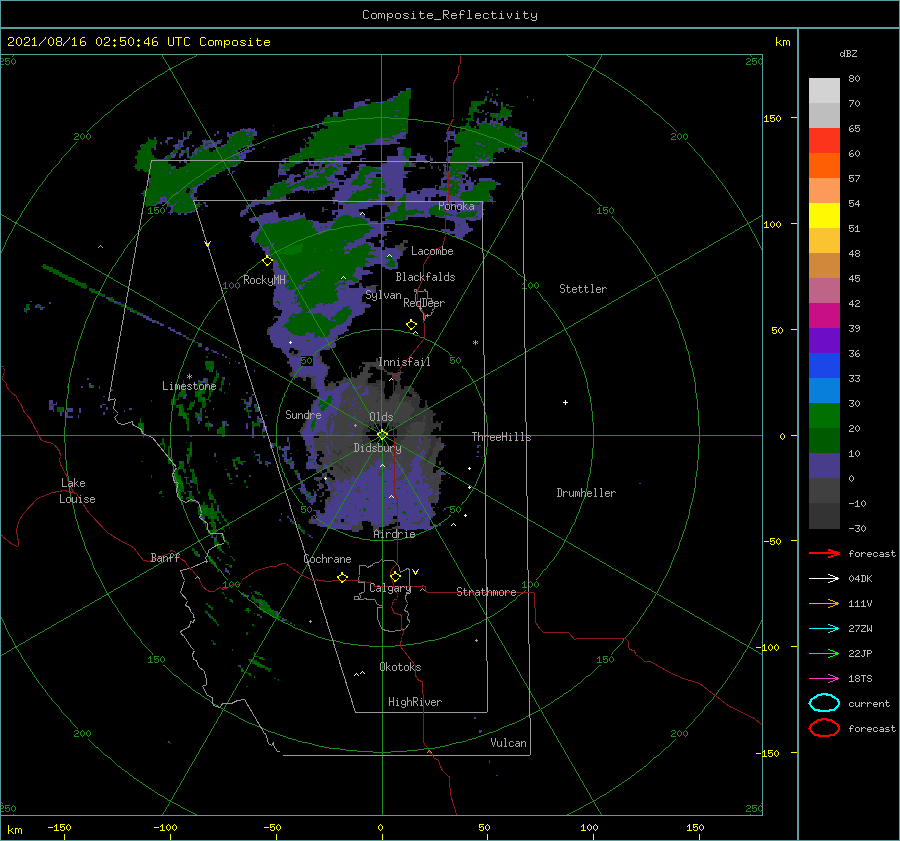Click the green 30 dBZ color swatch
Screen dimensions: 900x841
(824, 416)
